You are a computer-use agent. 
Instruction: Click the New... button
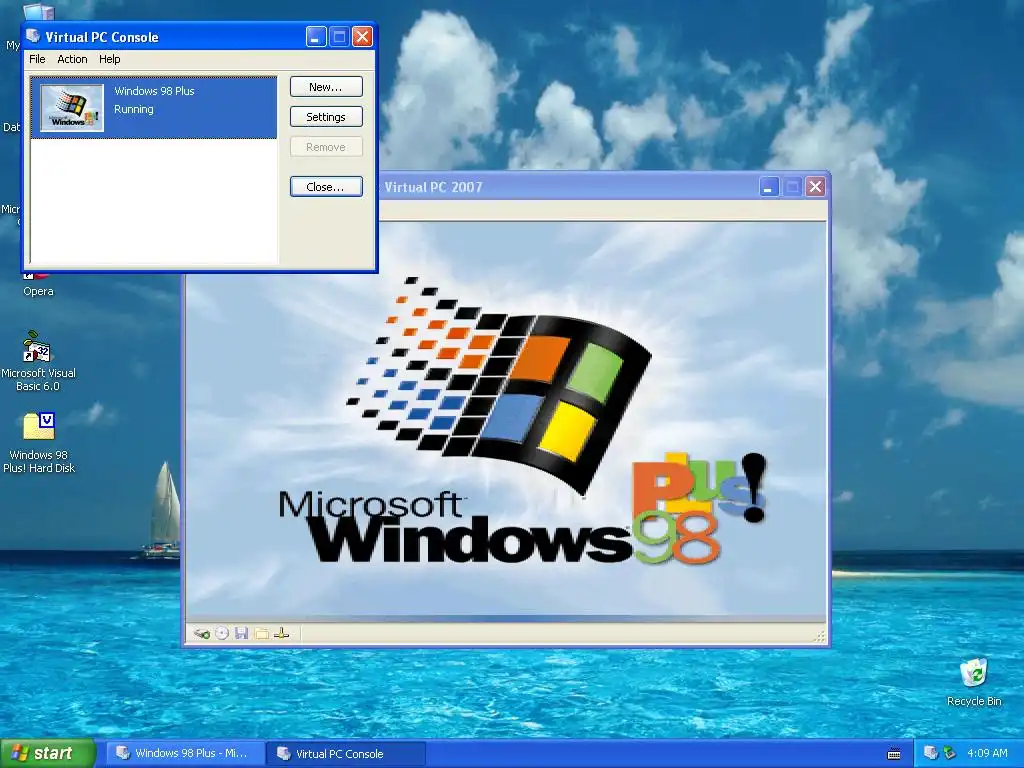[x=326, y=87]
